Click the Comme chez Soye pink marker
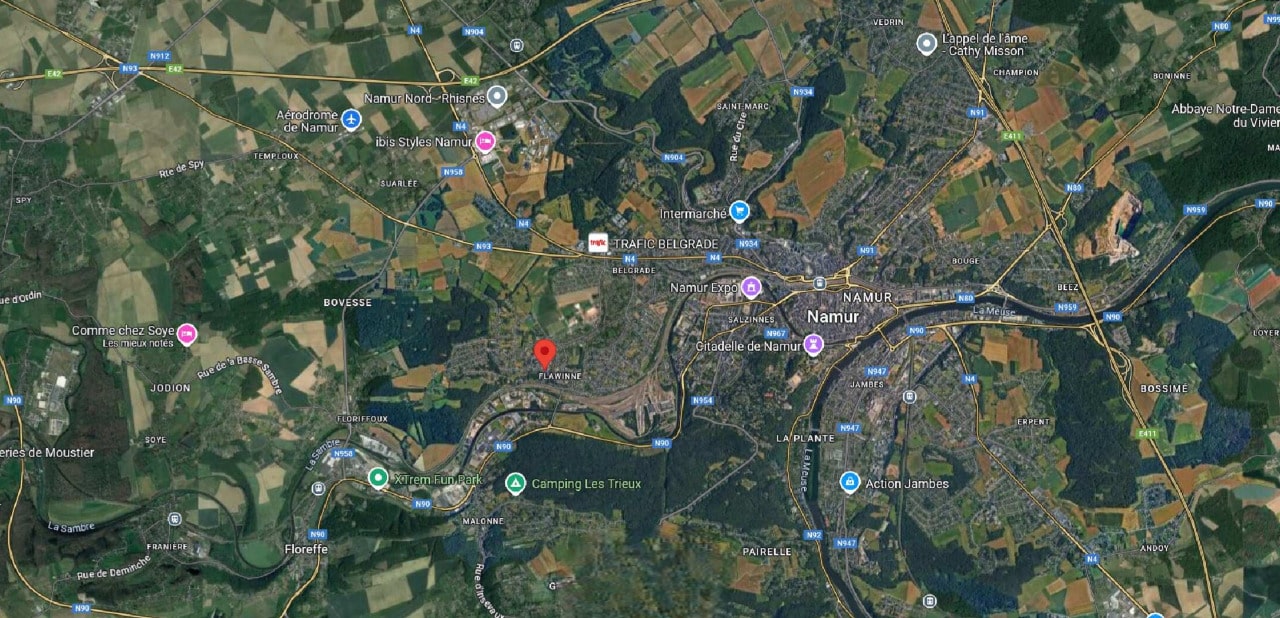Screen dimensions: 1280x618 pyautogui.click(x=187, y=334)
